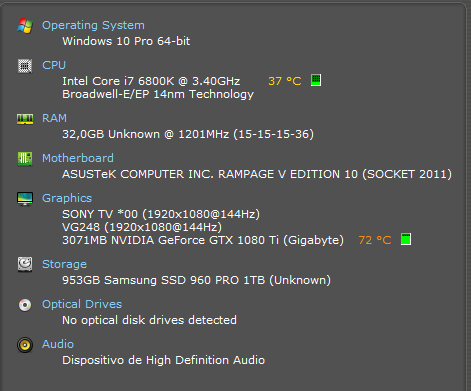Open the Storage section heading
The height and width of the screenshot is (391, 471).
point(64,264)
